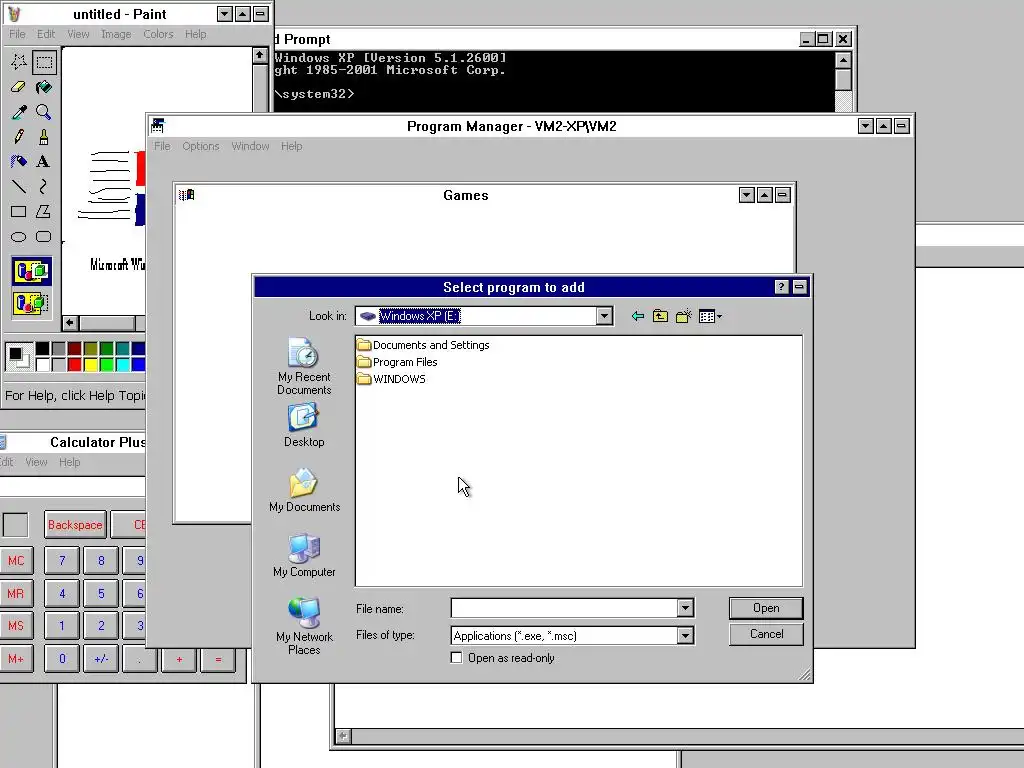
Task: Click the Open button
Action: (x=766, y=608)
